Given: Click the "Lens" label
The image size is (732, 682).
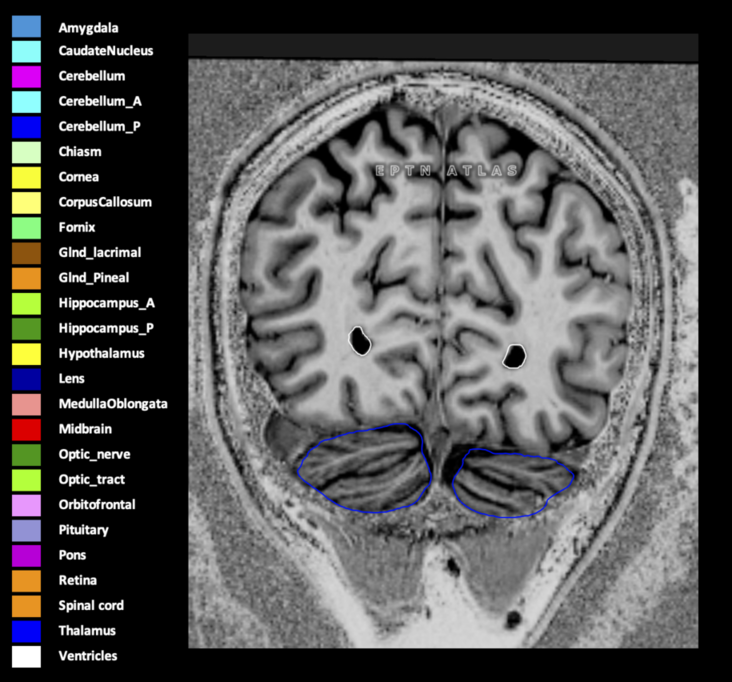Looking at the screenshot, I should point(71,378).
